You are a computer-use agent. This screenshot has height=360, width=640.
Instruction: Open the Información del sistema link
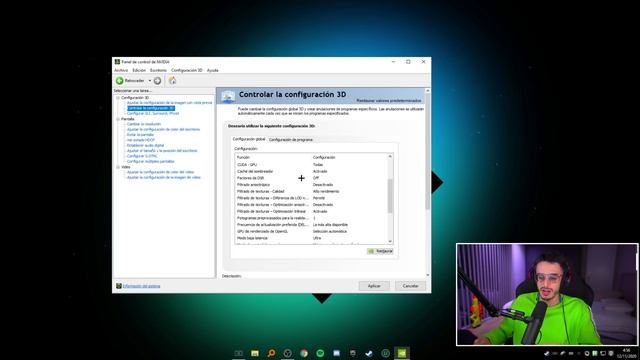pyautogui.click(x=142, y=286)
